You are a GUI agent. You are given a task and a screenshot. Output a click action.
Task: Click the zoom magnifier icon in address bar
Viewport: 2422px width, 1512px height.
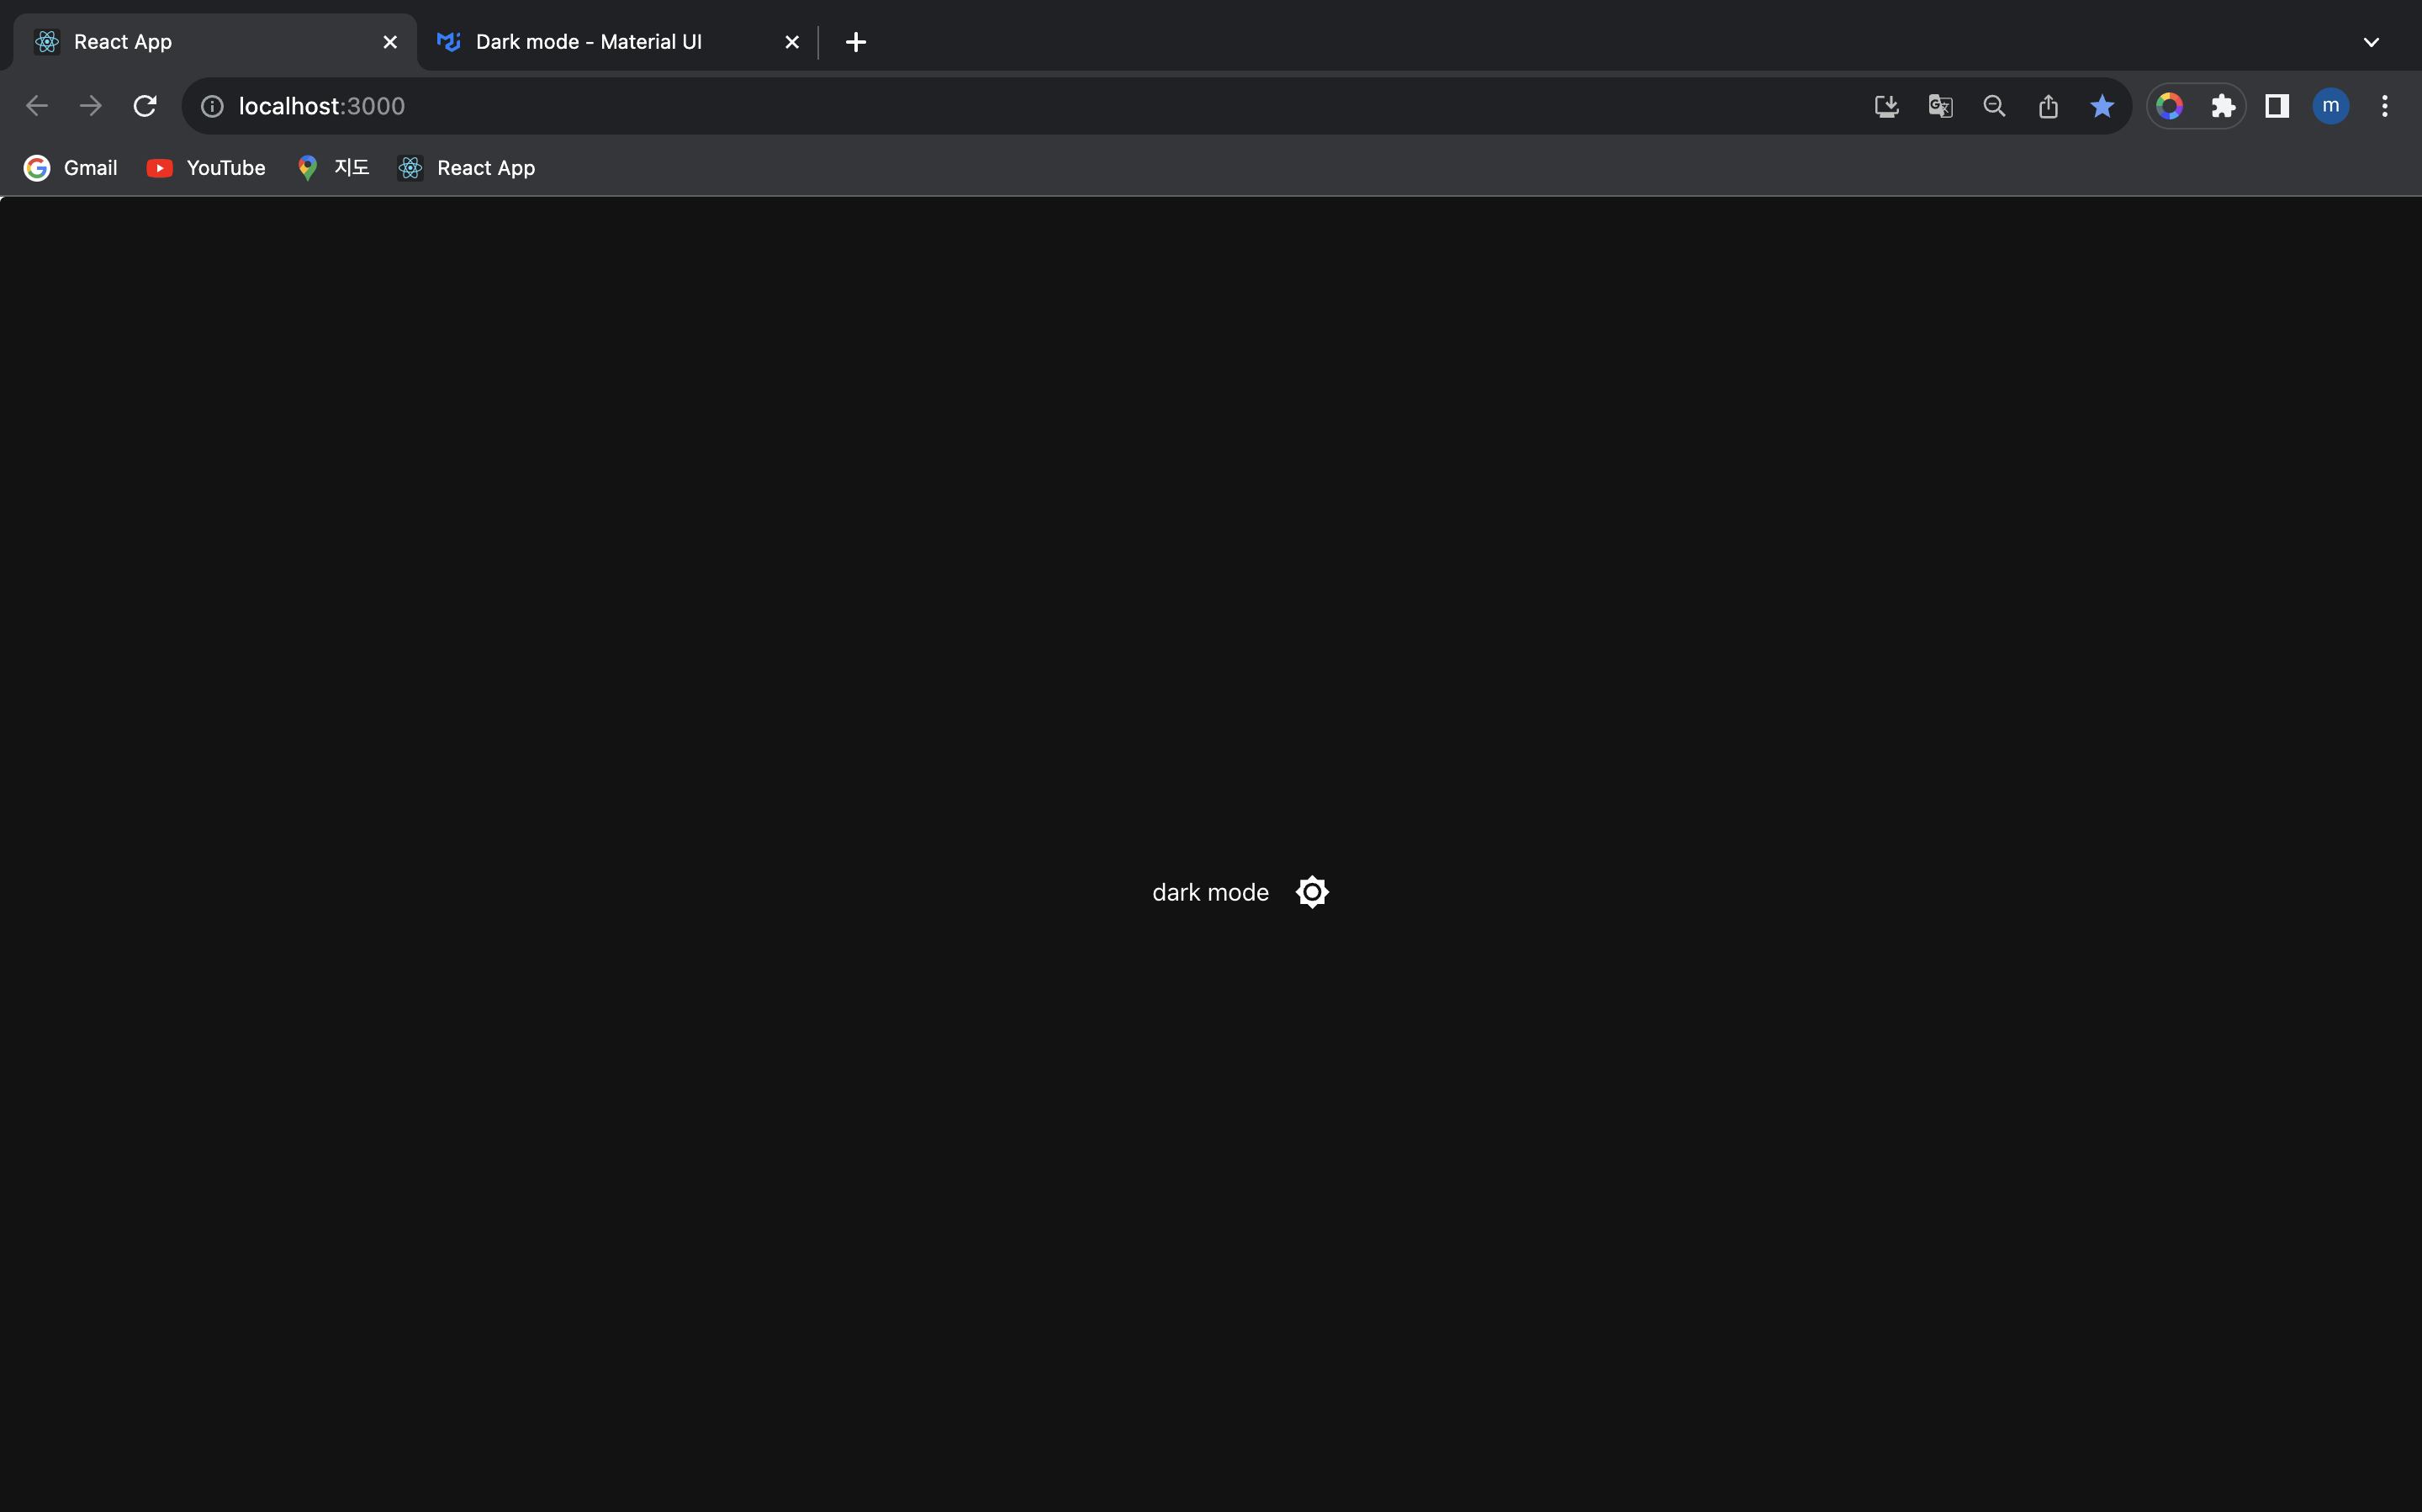(1994, 106)
